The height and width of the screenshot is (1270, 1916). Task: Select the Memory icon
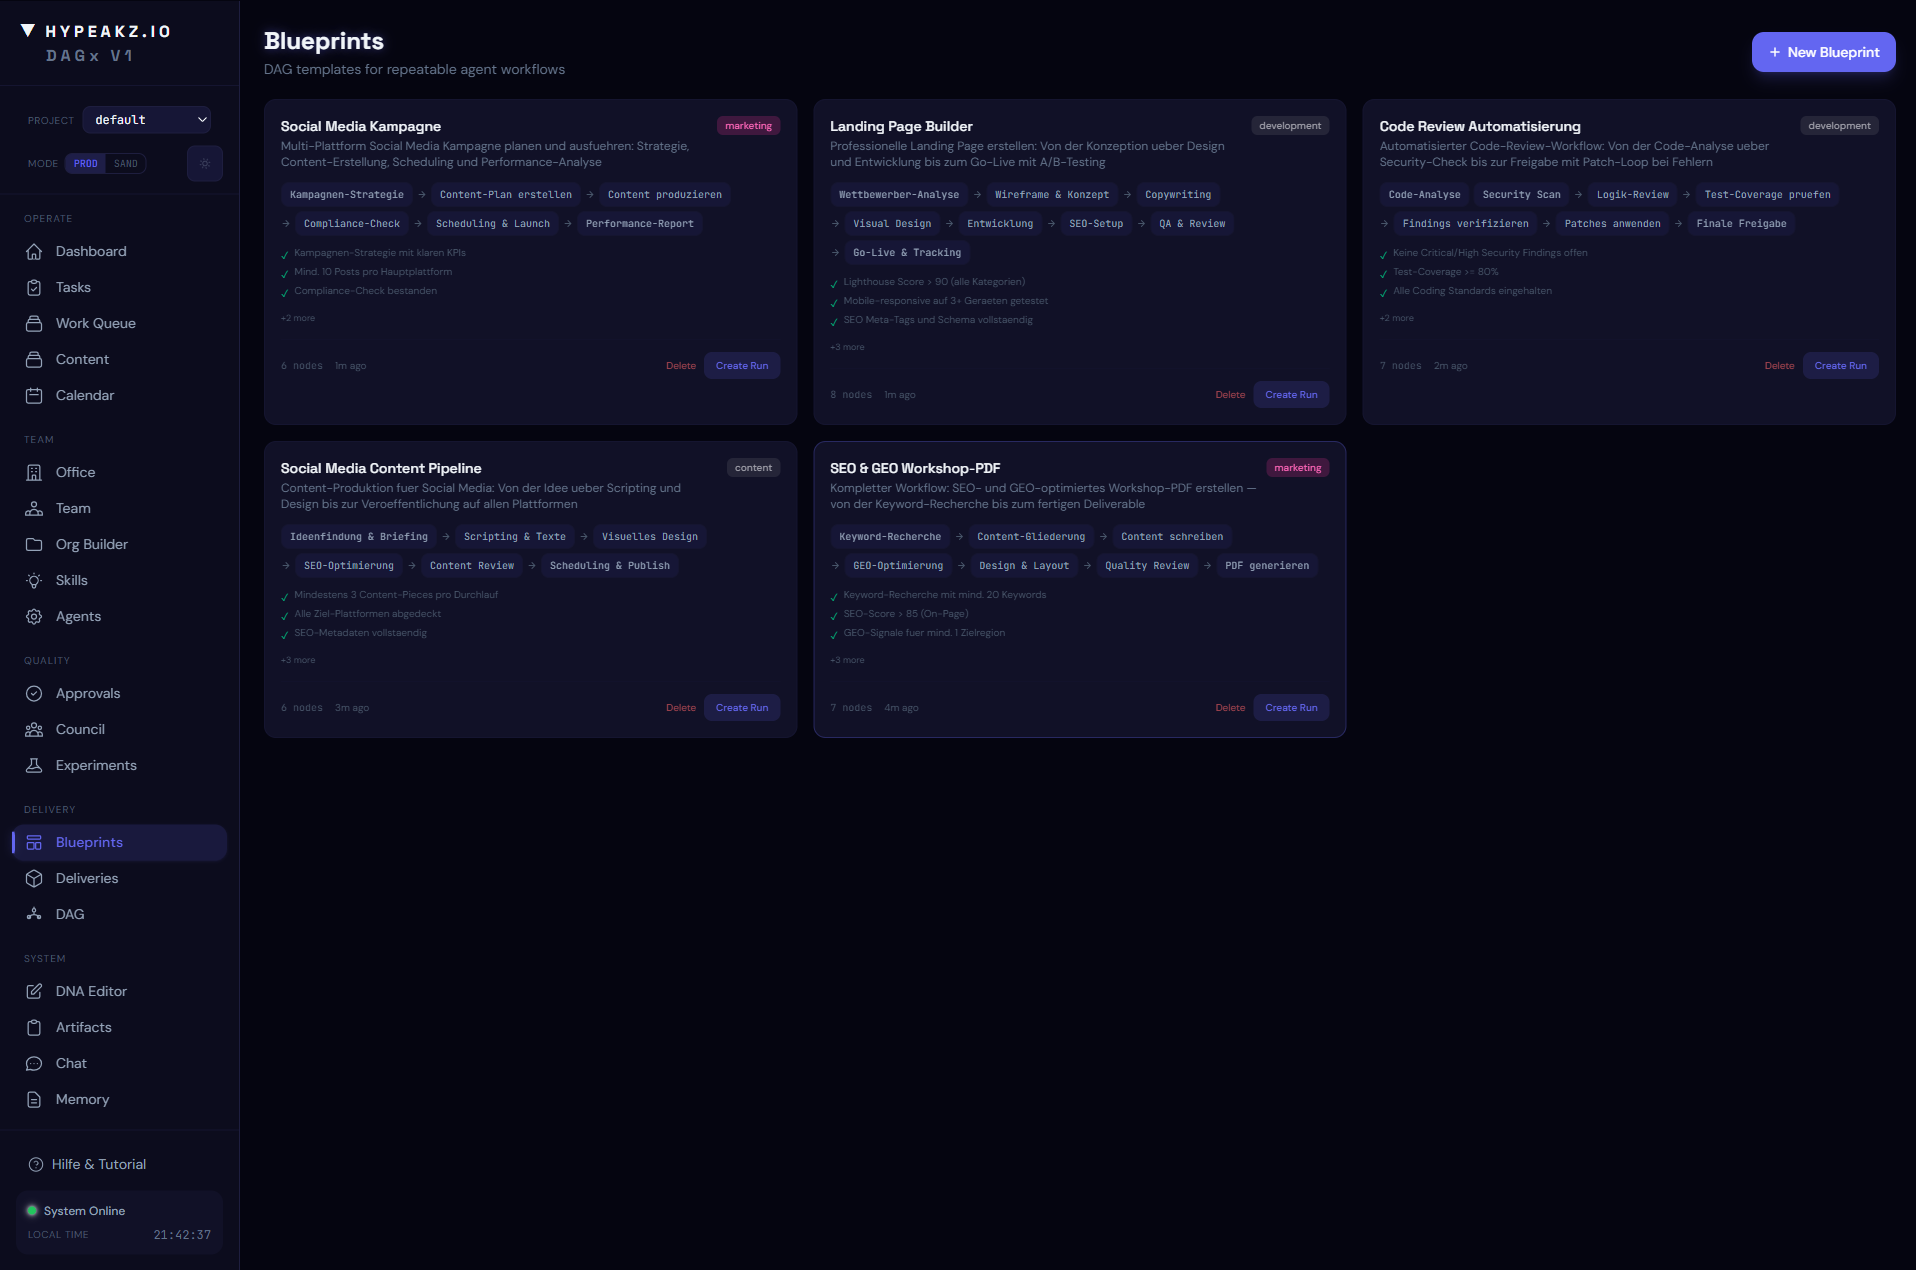[34, 1099]
